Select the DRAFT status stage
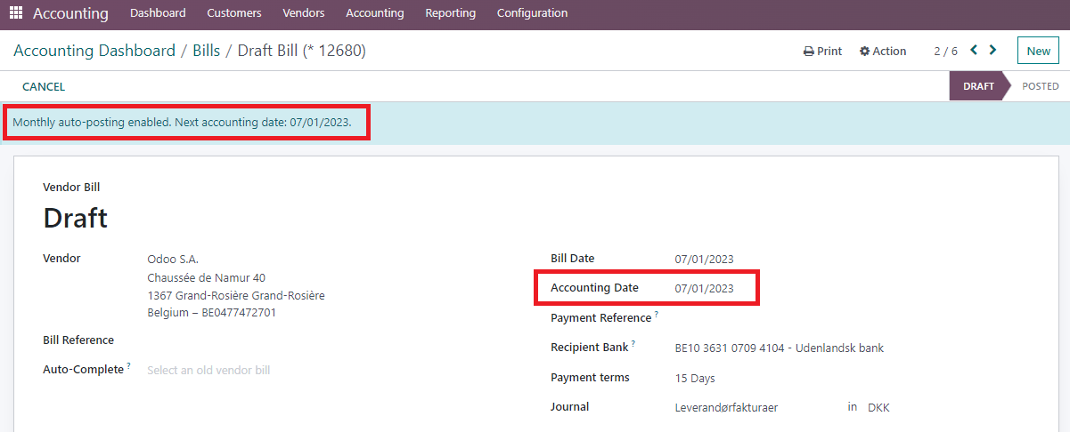This screenshot has height=432, width=1070. pyautogui.click(x=978, y=87)
